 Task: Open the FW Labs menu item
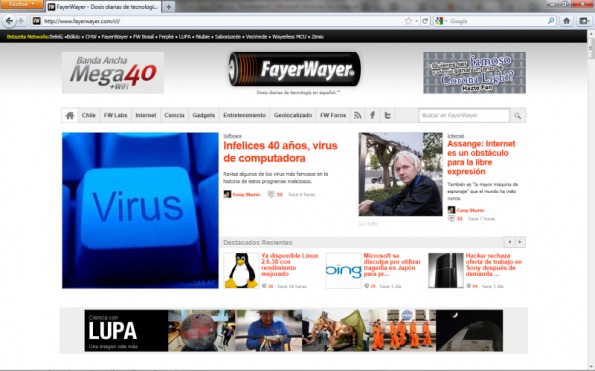tap(115, 115)
